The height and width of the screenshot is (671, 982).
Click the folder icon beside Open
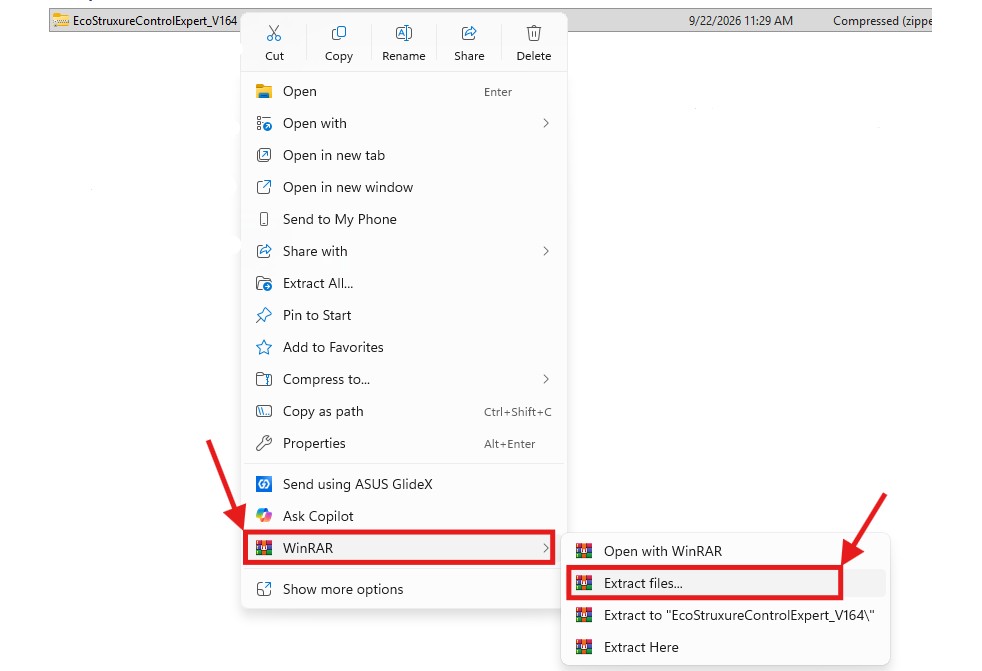coord(264,91)
